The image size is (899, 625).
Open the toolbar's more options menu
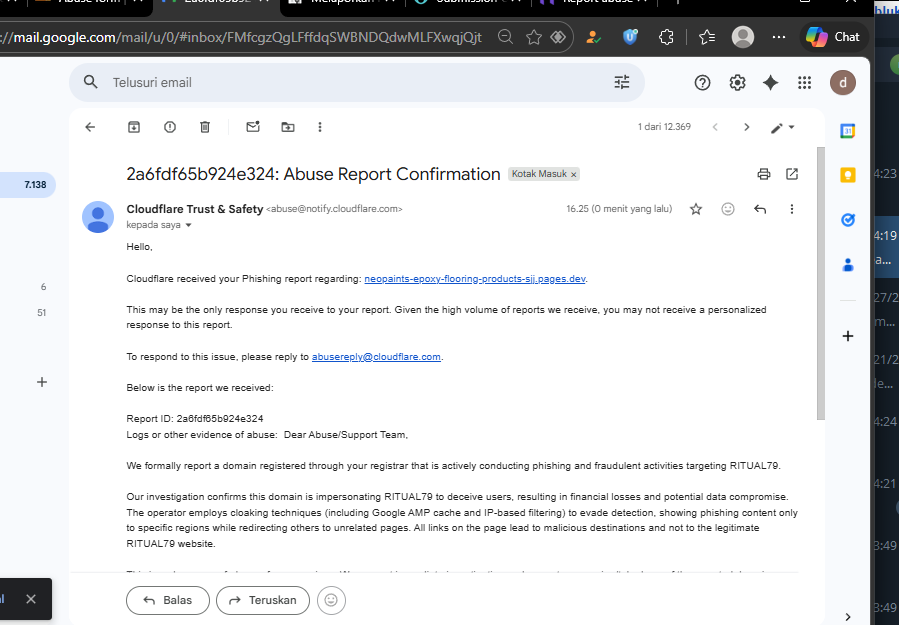point(320,127)
